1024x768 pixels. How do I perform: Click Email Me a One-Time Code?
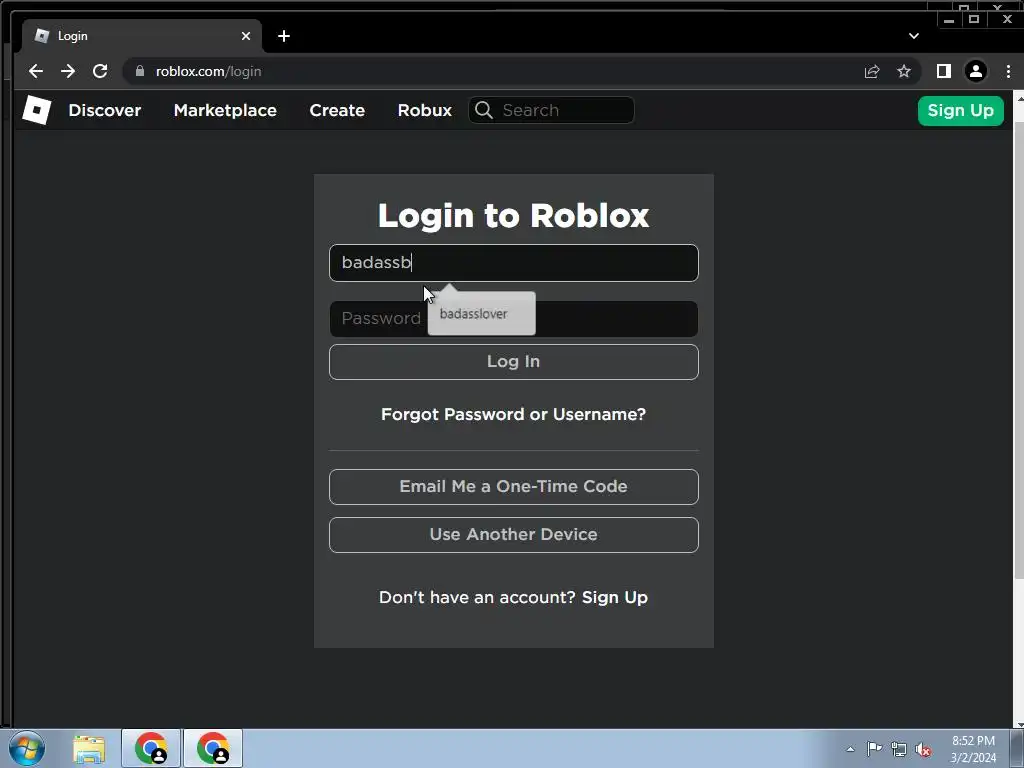click(514, 487)
